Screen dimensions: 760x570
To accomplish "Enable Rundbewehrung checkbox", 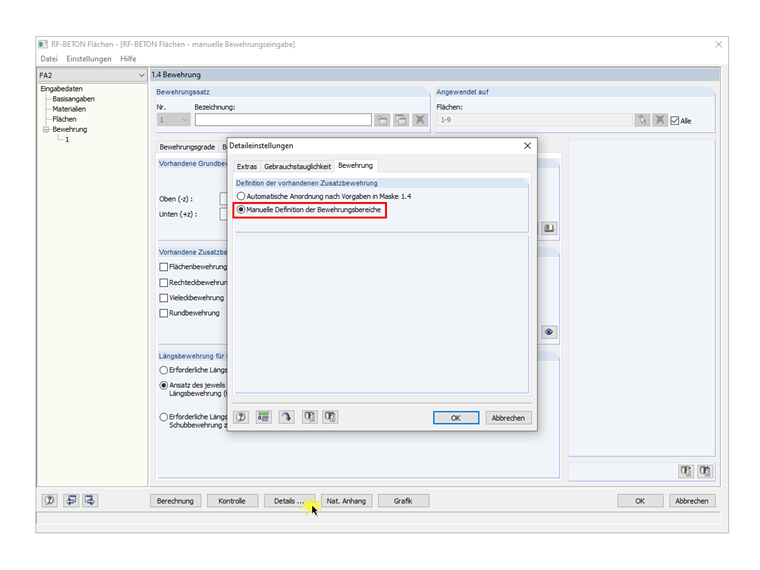I will 164,314.
